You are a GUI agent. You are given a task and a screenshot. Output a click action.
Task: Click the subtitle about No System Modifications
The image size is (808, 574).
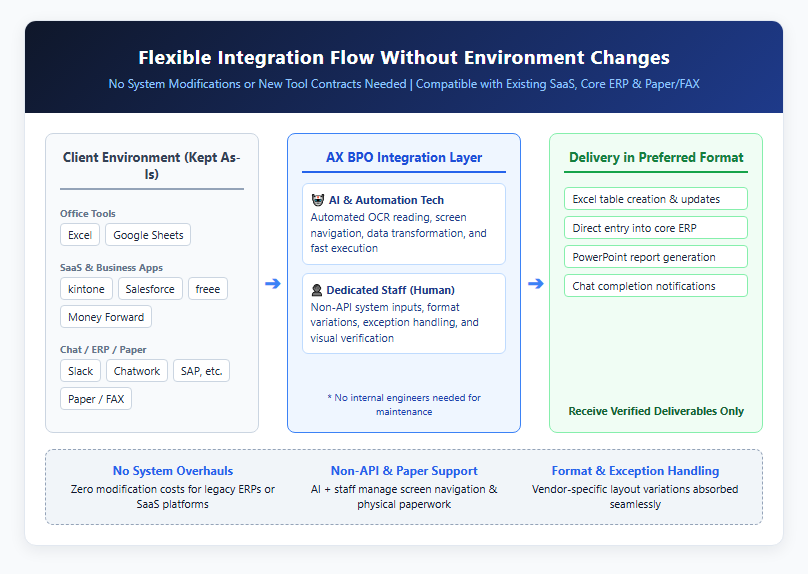click(x=404, y=84)
